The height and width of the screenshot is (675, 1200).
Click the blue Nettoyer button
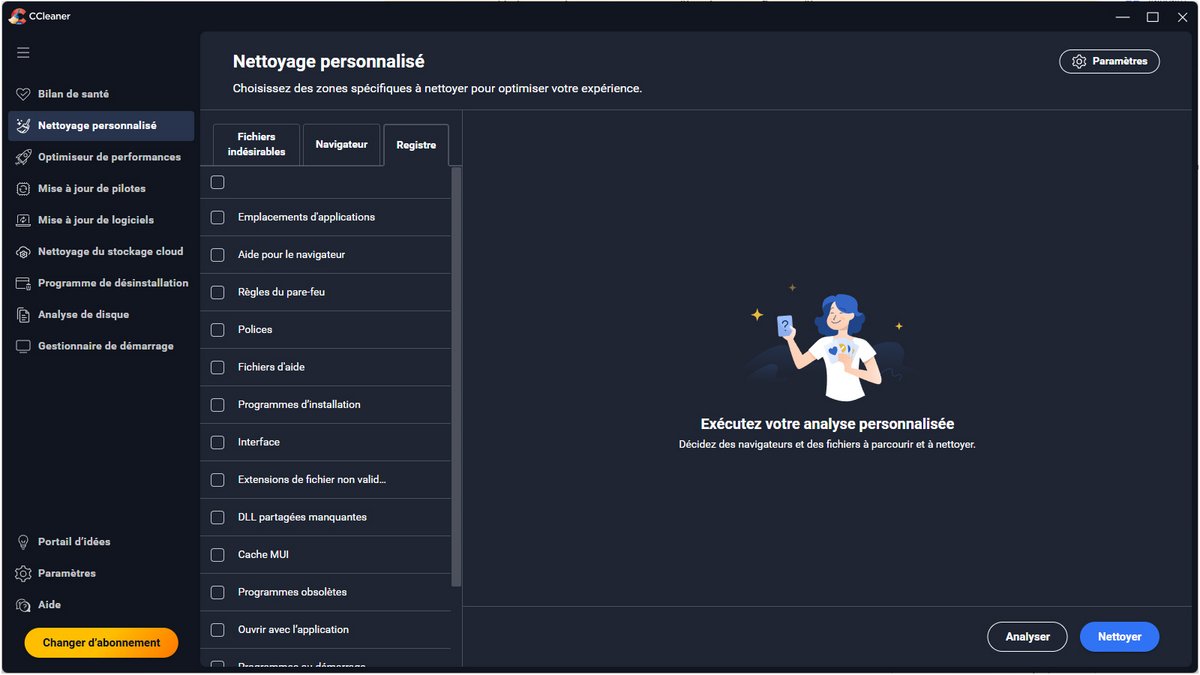1119,637
